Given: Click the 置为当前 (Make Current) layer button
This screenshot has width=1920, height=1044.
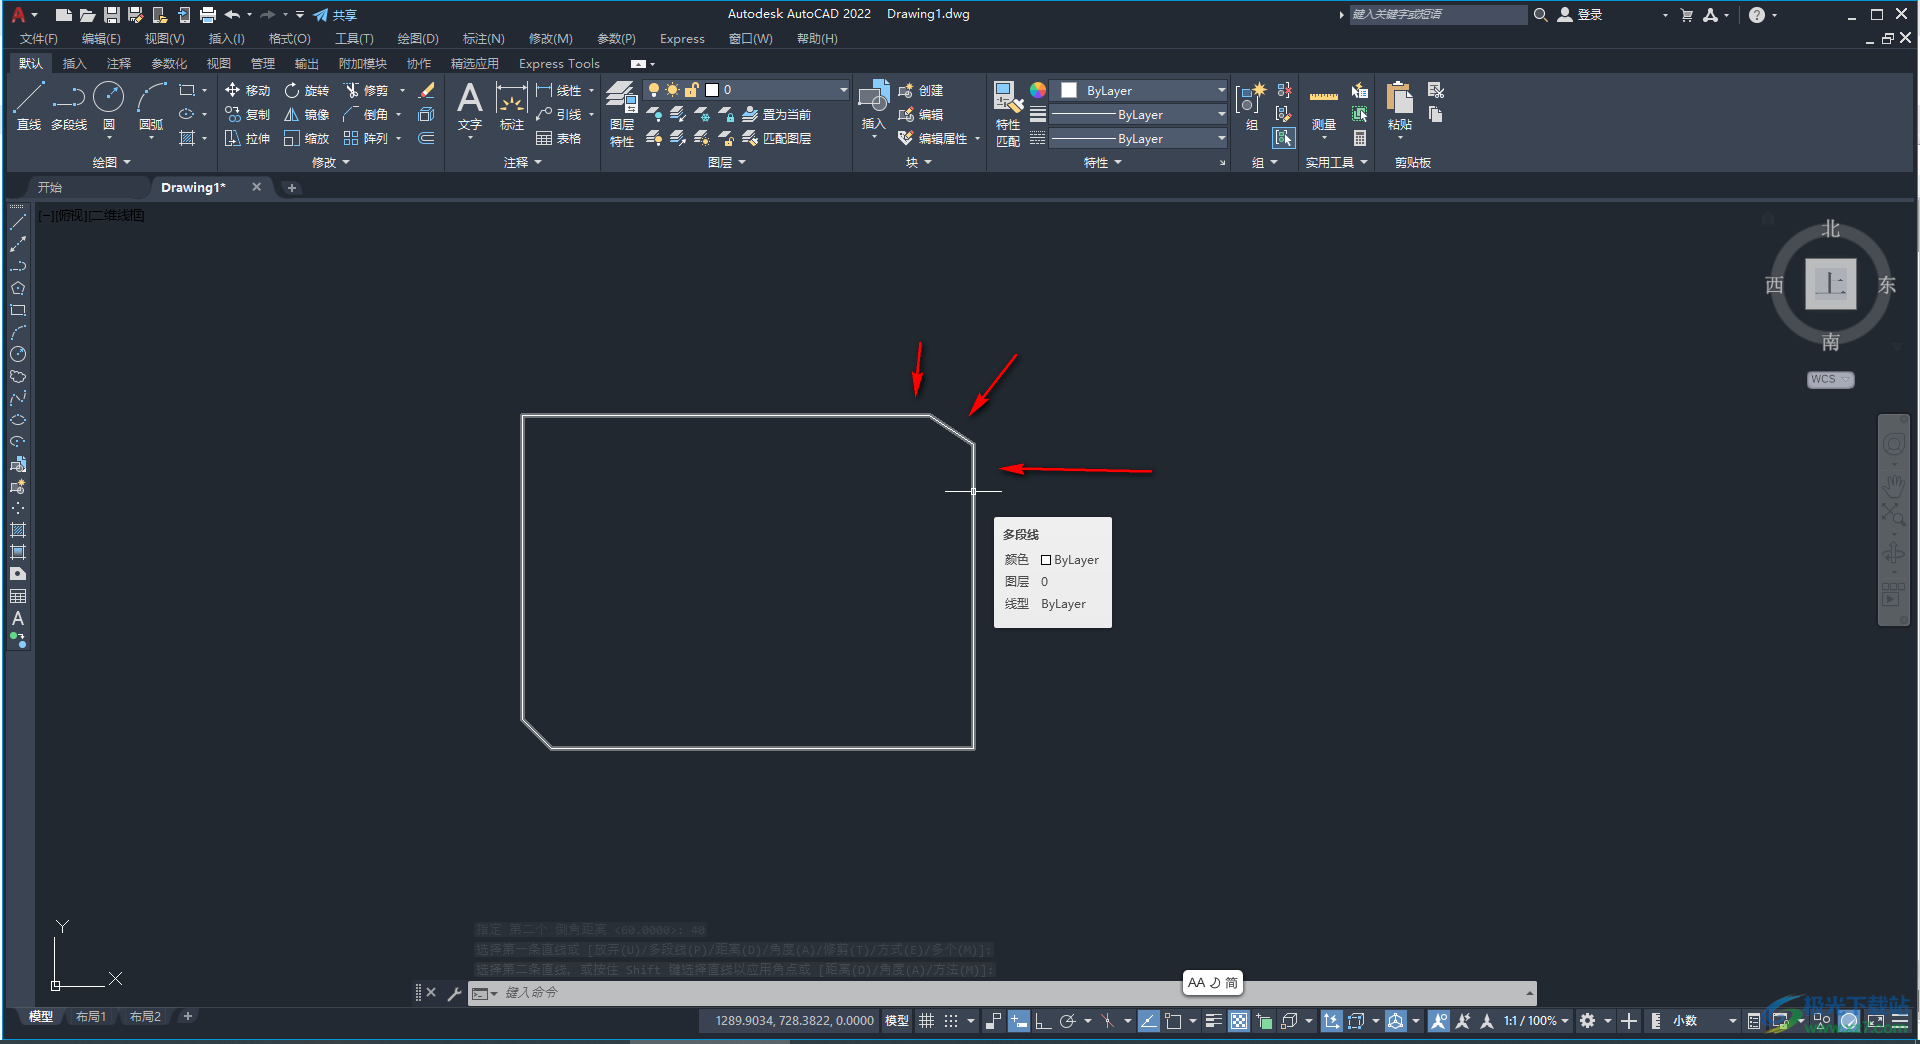Looking at the screenshot, I should (776, 114).
